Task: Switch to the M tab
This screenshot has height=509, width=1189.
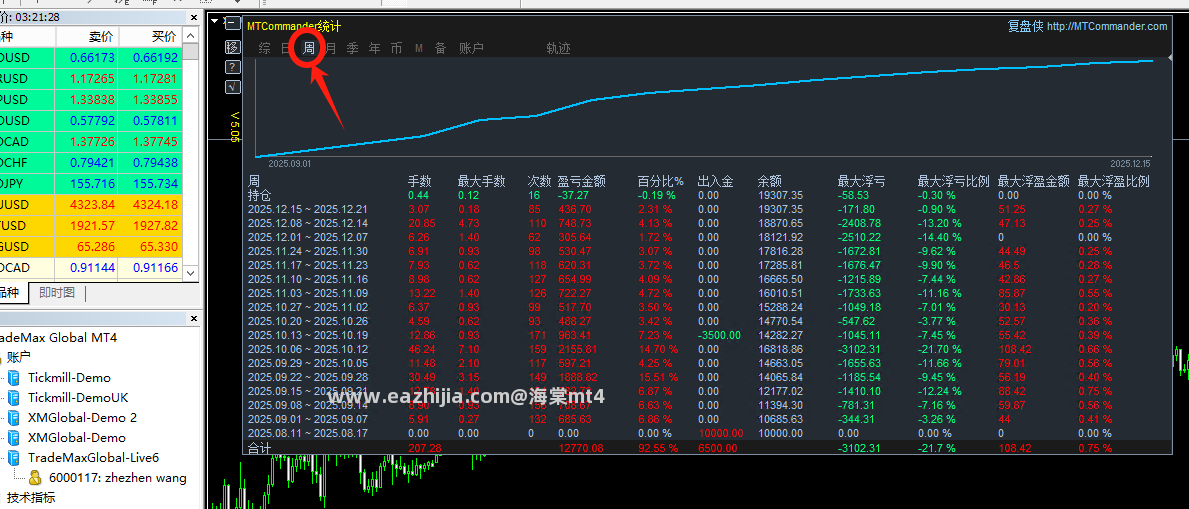Action: pyautogui.click(x=419, y=49)
